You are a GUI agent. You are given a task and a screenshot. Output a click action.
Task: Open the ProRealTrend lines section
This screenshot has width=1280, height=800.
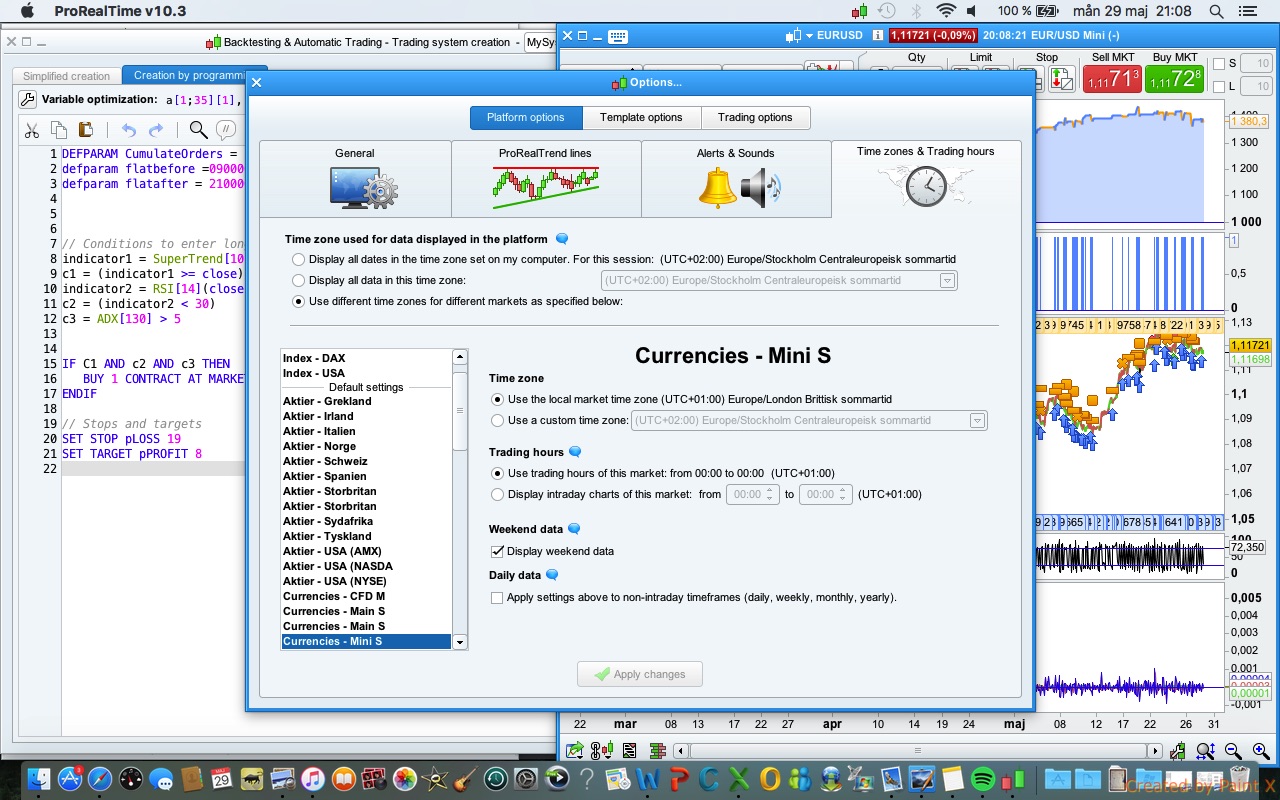tap(546, 179)
